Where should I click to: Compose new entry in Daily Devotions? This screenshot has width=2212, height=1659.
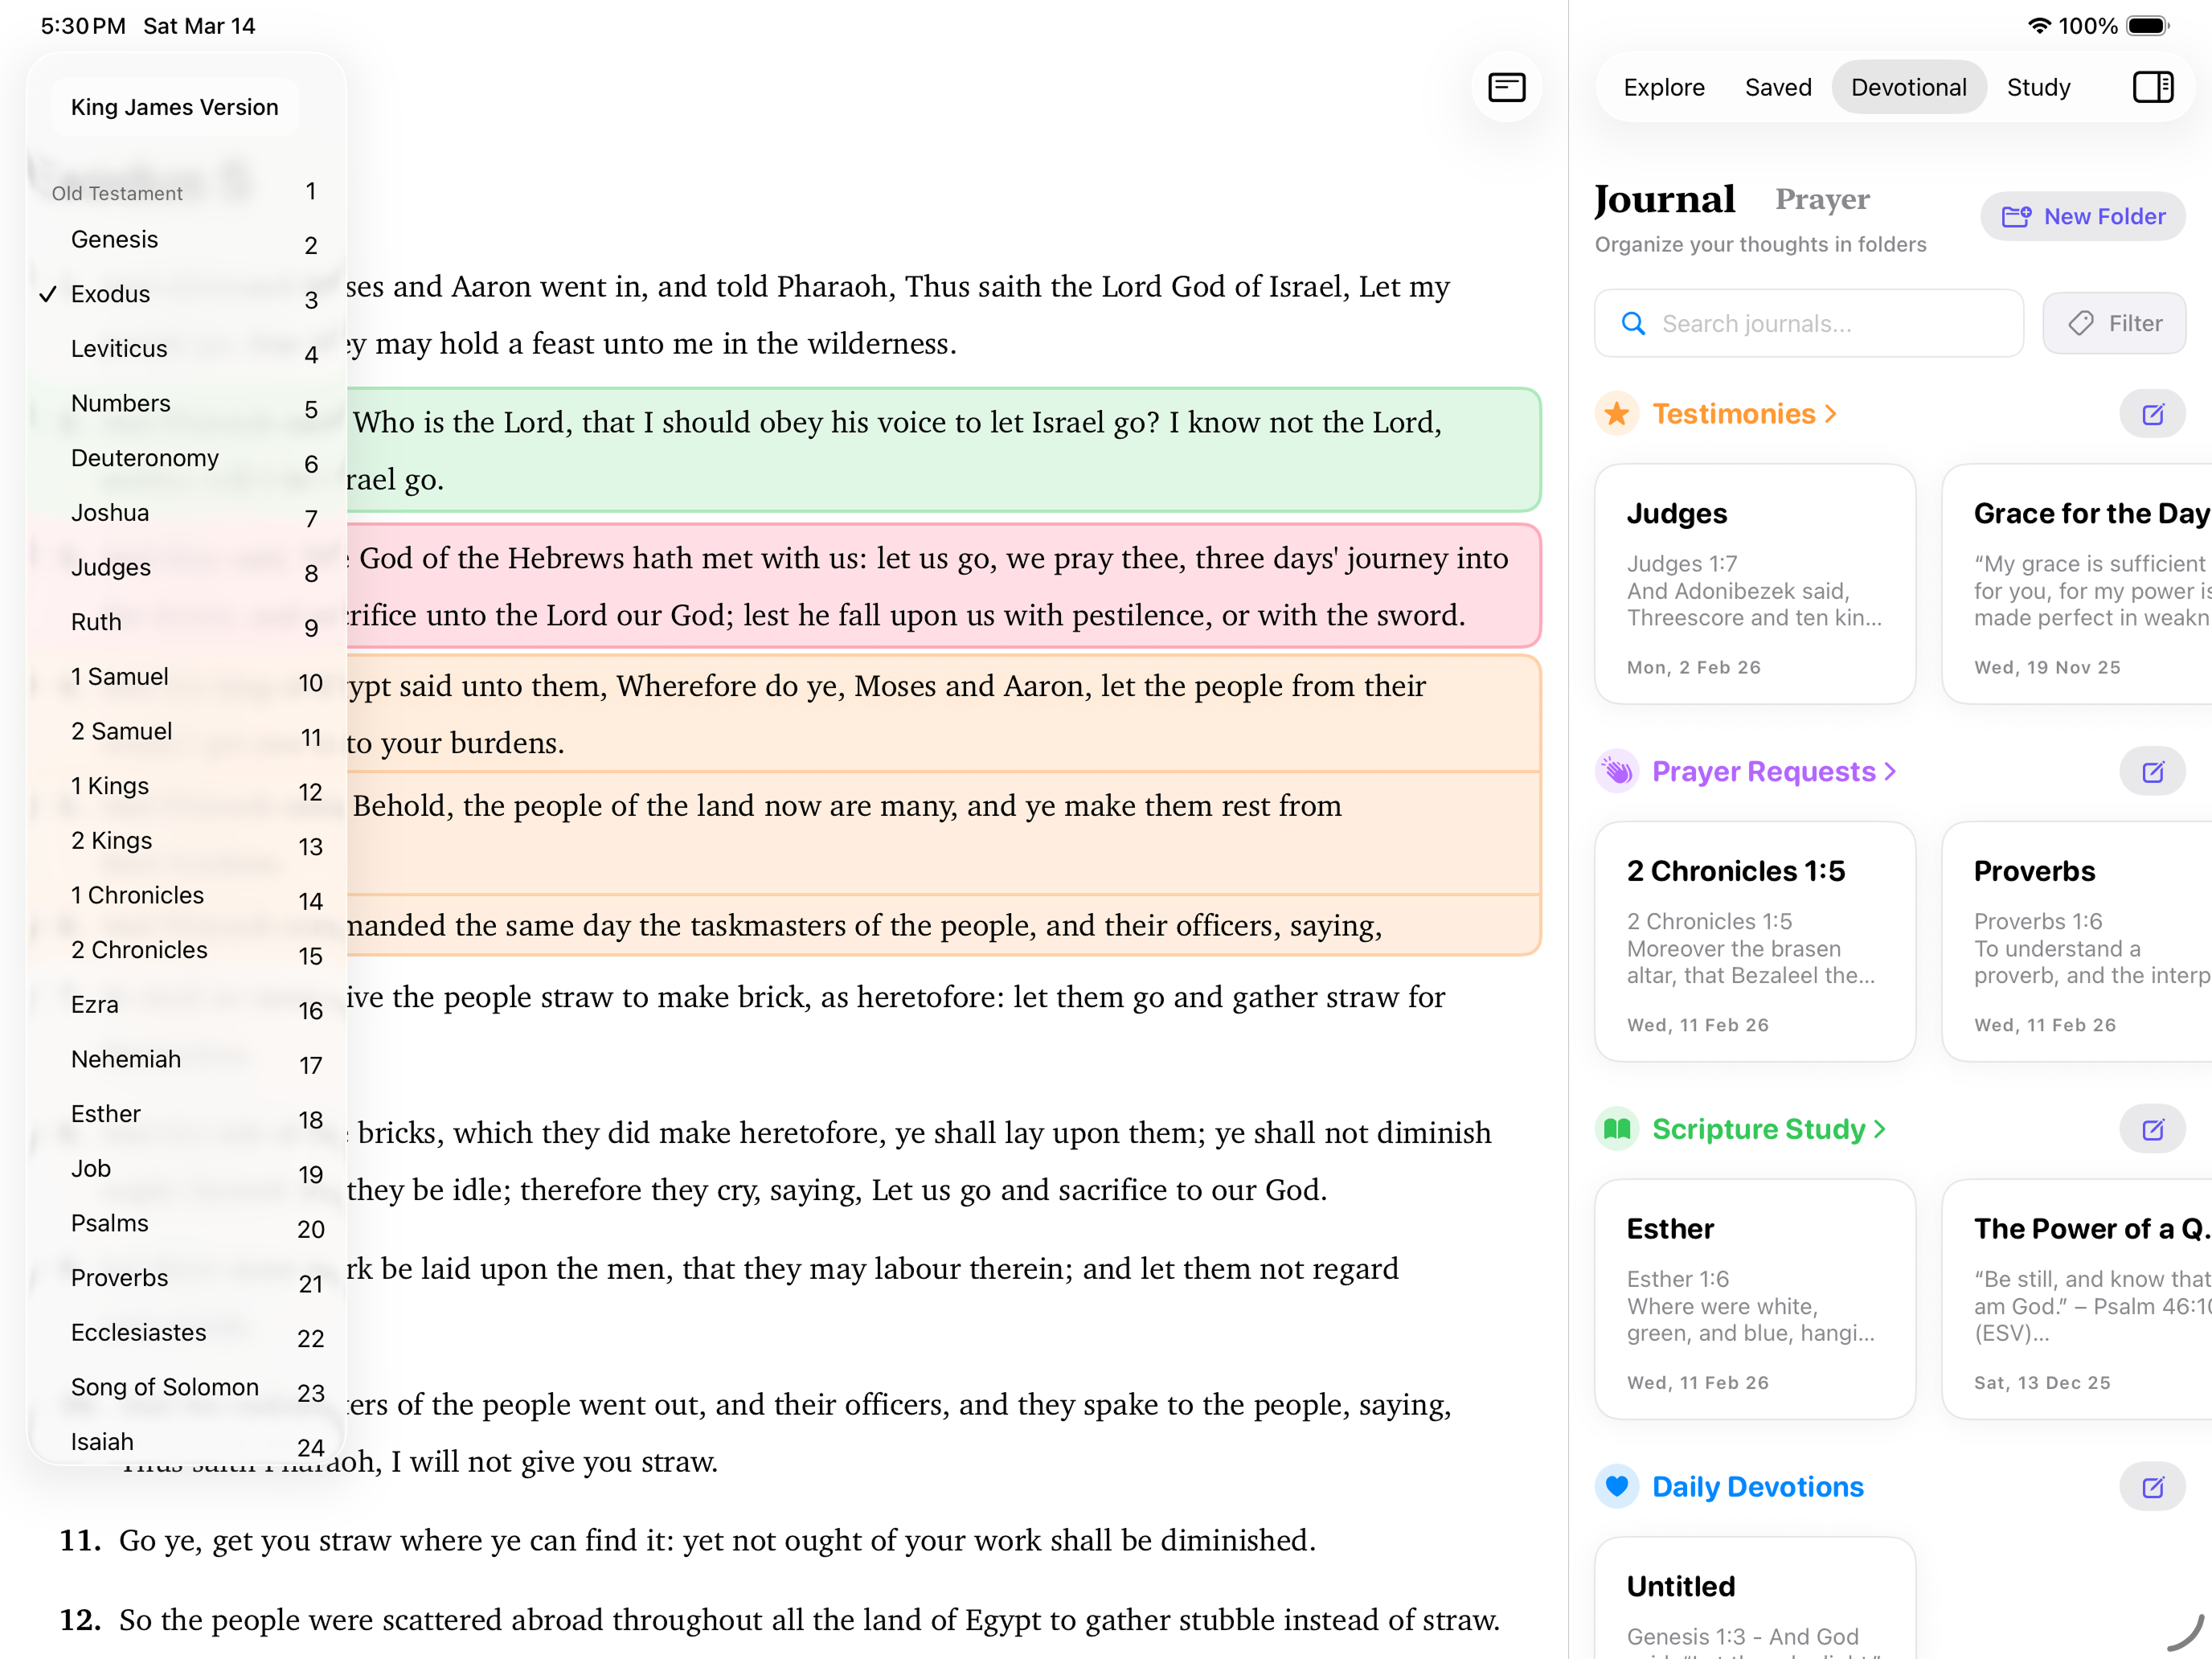point(2152,1486)
